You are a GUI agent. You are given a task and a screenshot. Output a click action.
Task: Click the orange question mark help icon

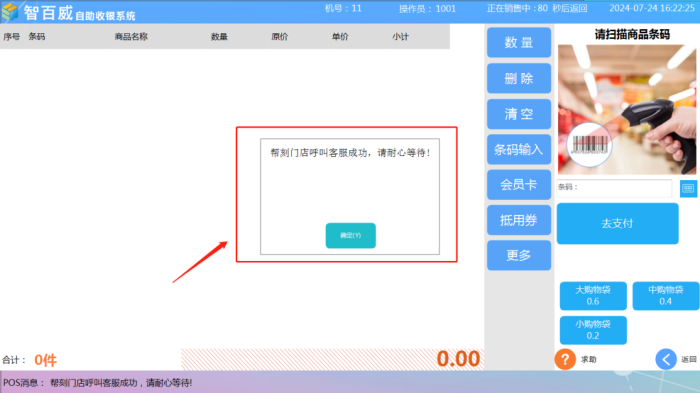565,359
